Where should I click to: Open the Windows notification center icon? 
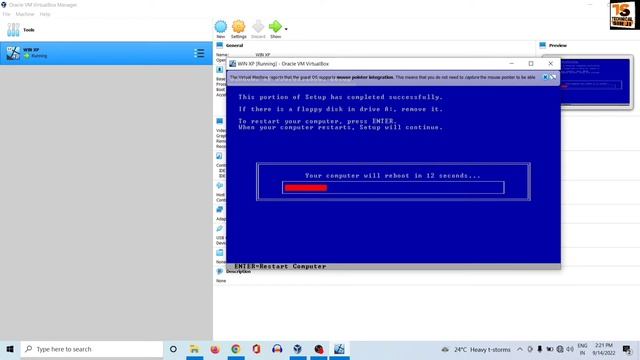pos(627,349)
